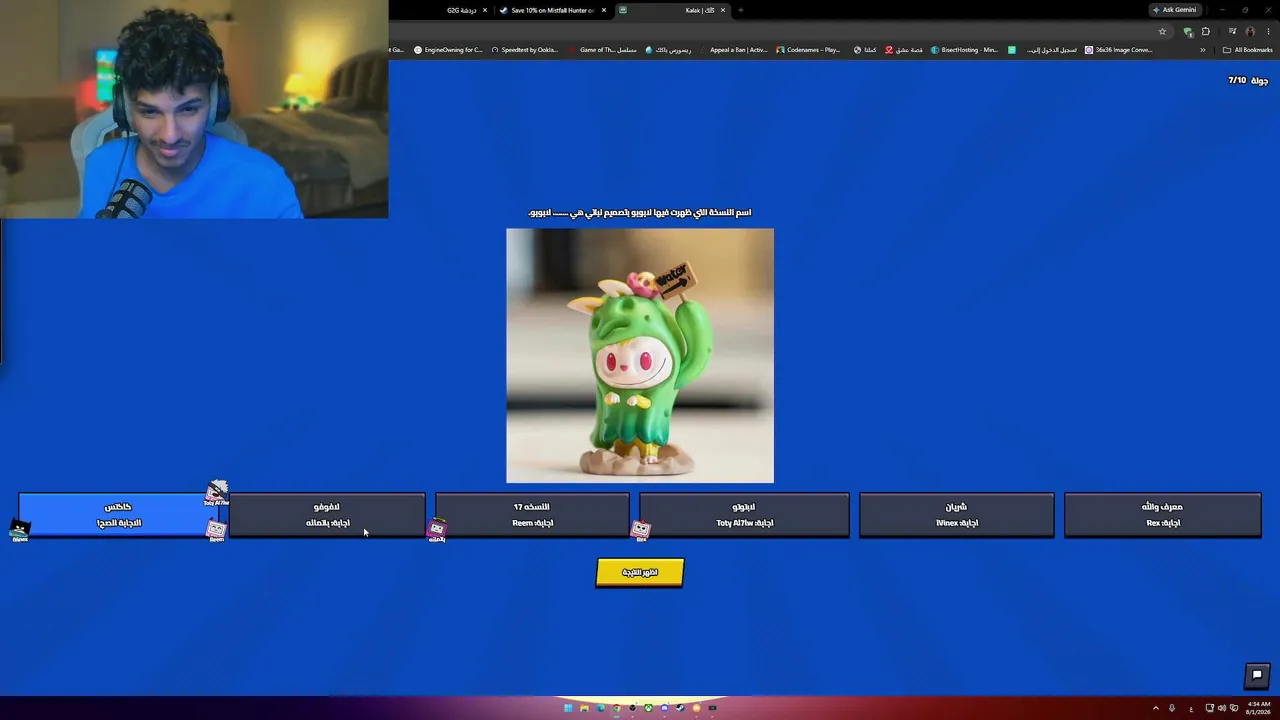
Task: Click the Ask Gemini button
Action: coord(1174,10)
